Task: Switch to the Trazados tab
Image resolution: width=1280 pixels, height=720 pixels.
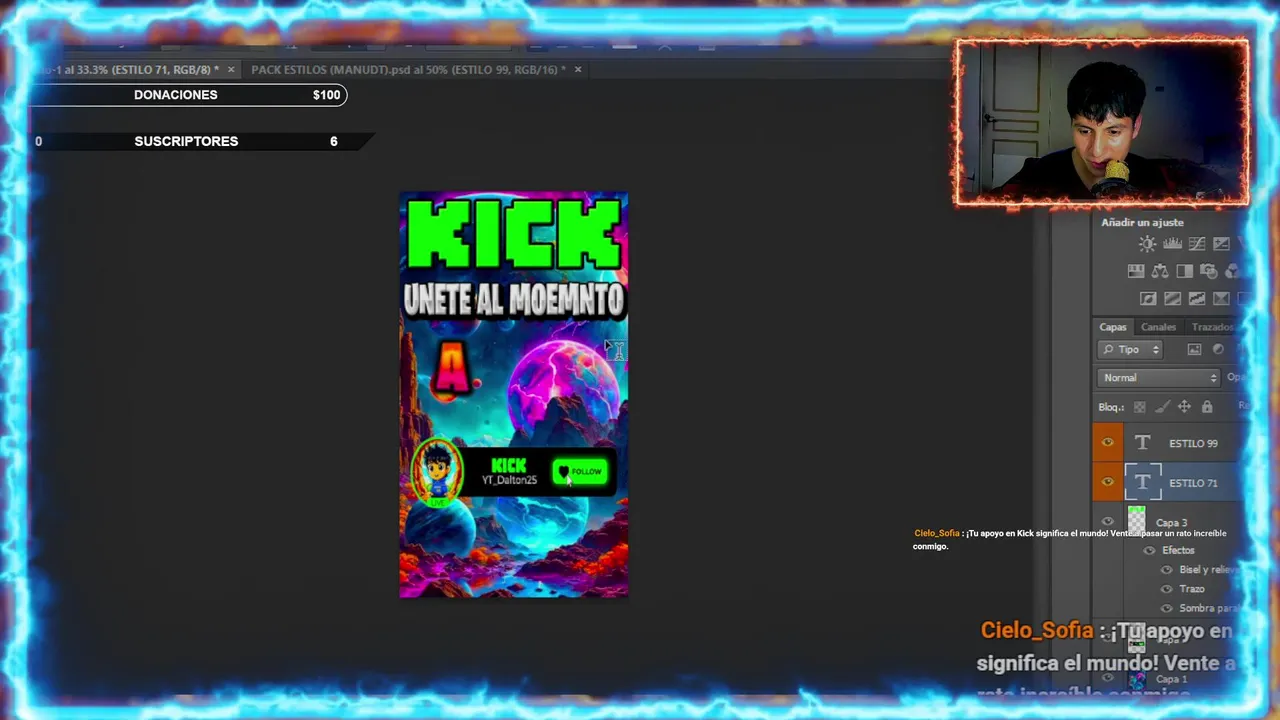Action: point(1213,327)
